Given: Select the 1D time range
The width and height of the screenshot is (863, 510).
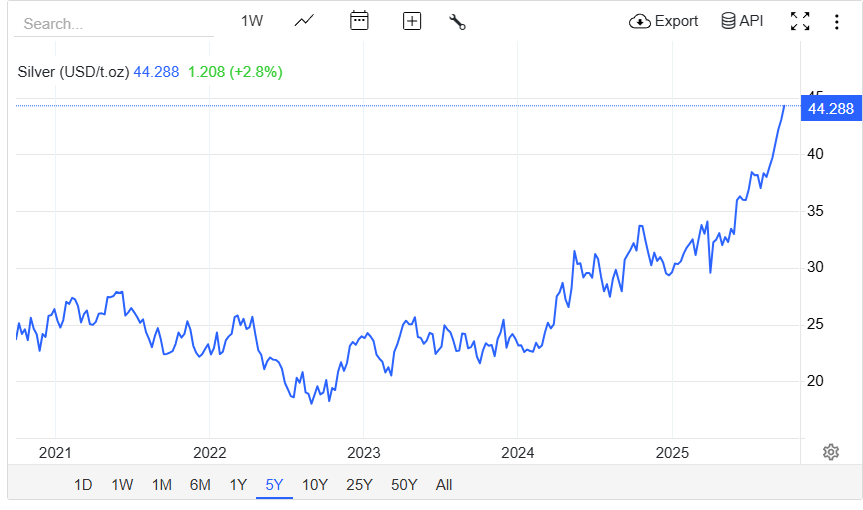Looking at the screenshot, I should (83, 485).
